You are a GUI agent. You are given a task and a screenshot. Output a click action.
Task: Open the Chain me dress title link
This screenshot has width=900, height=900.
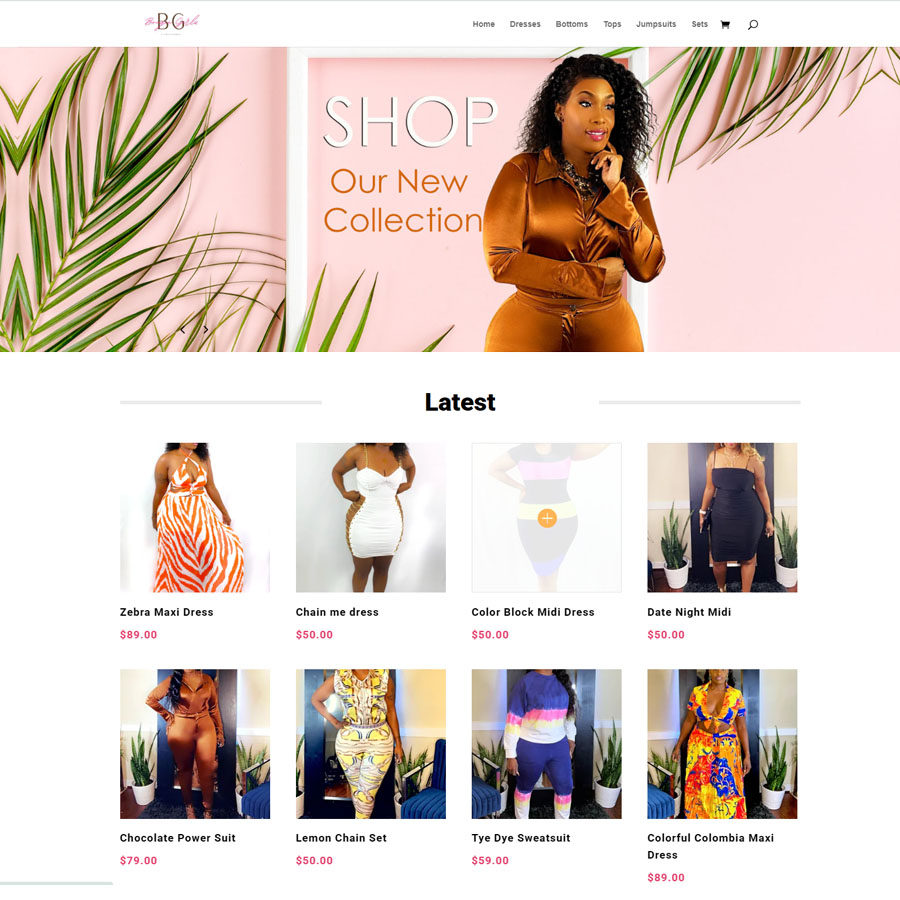click(337, 612)
